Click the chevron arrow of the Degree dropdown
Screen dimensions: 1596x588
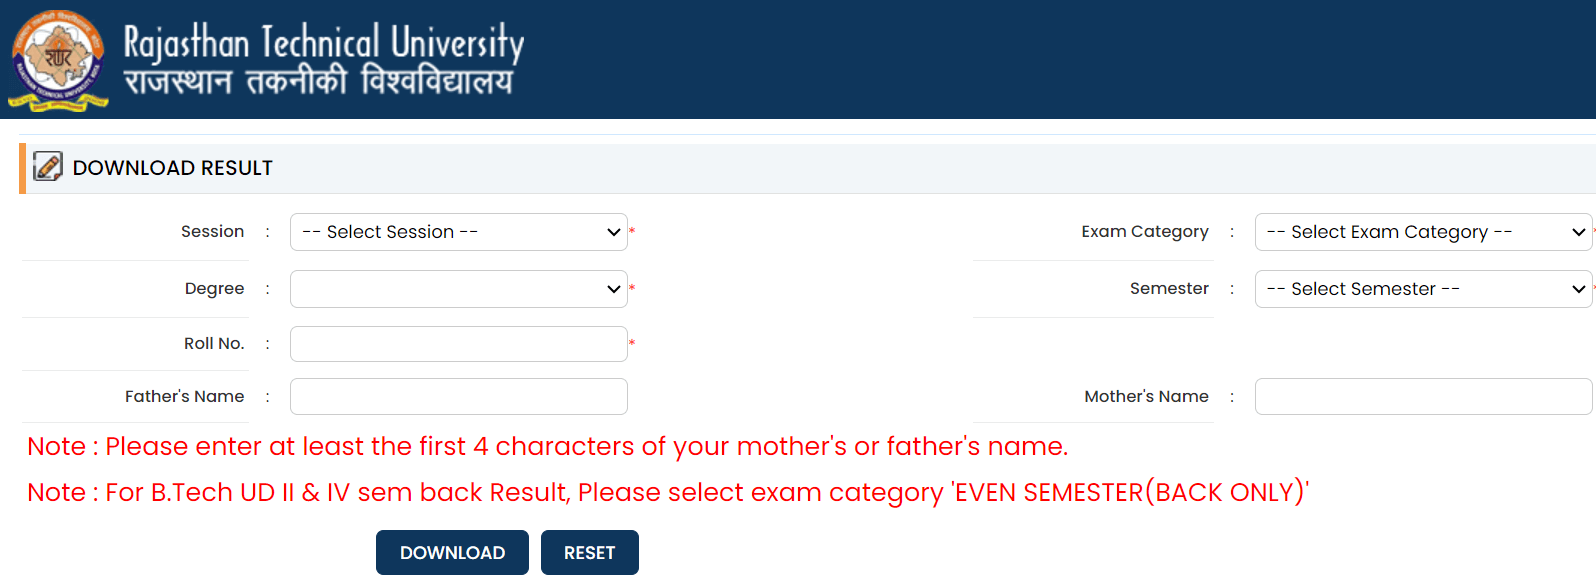tap(614, 289)
